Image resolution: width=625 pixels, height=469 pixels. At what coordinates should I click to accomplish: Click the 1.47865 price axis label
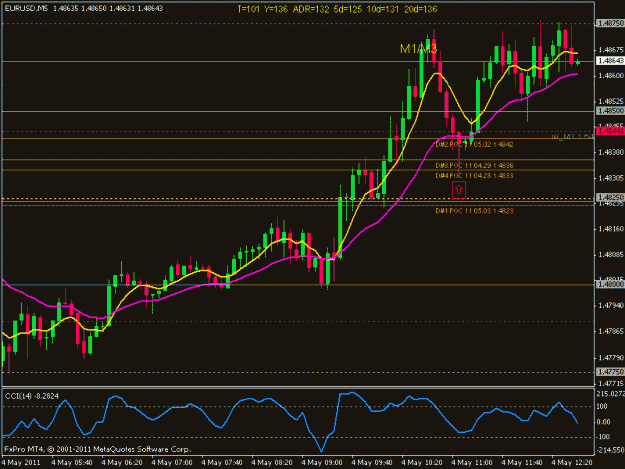coord(611,332)
